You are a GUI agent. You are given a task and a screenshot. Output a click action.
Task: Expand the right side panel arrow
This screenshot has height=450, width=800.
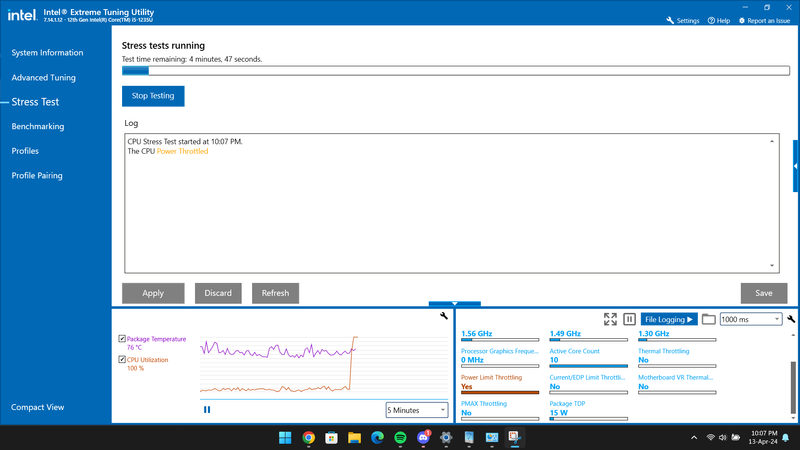[796, 166]
